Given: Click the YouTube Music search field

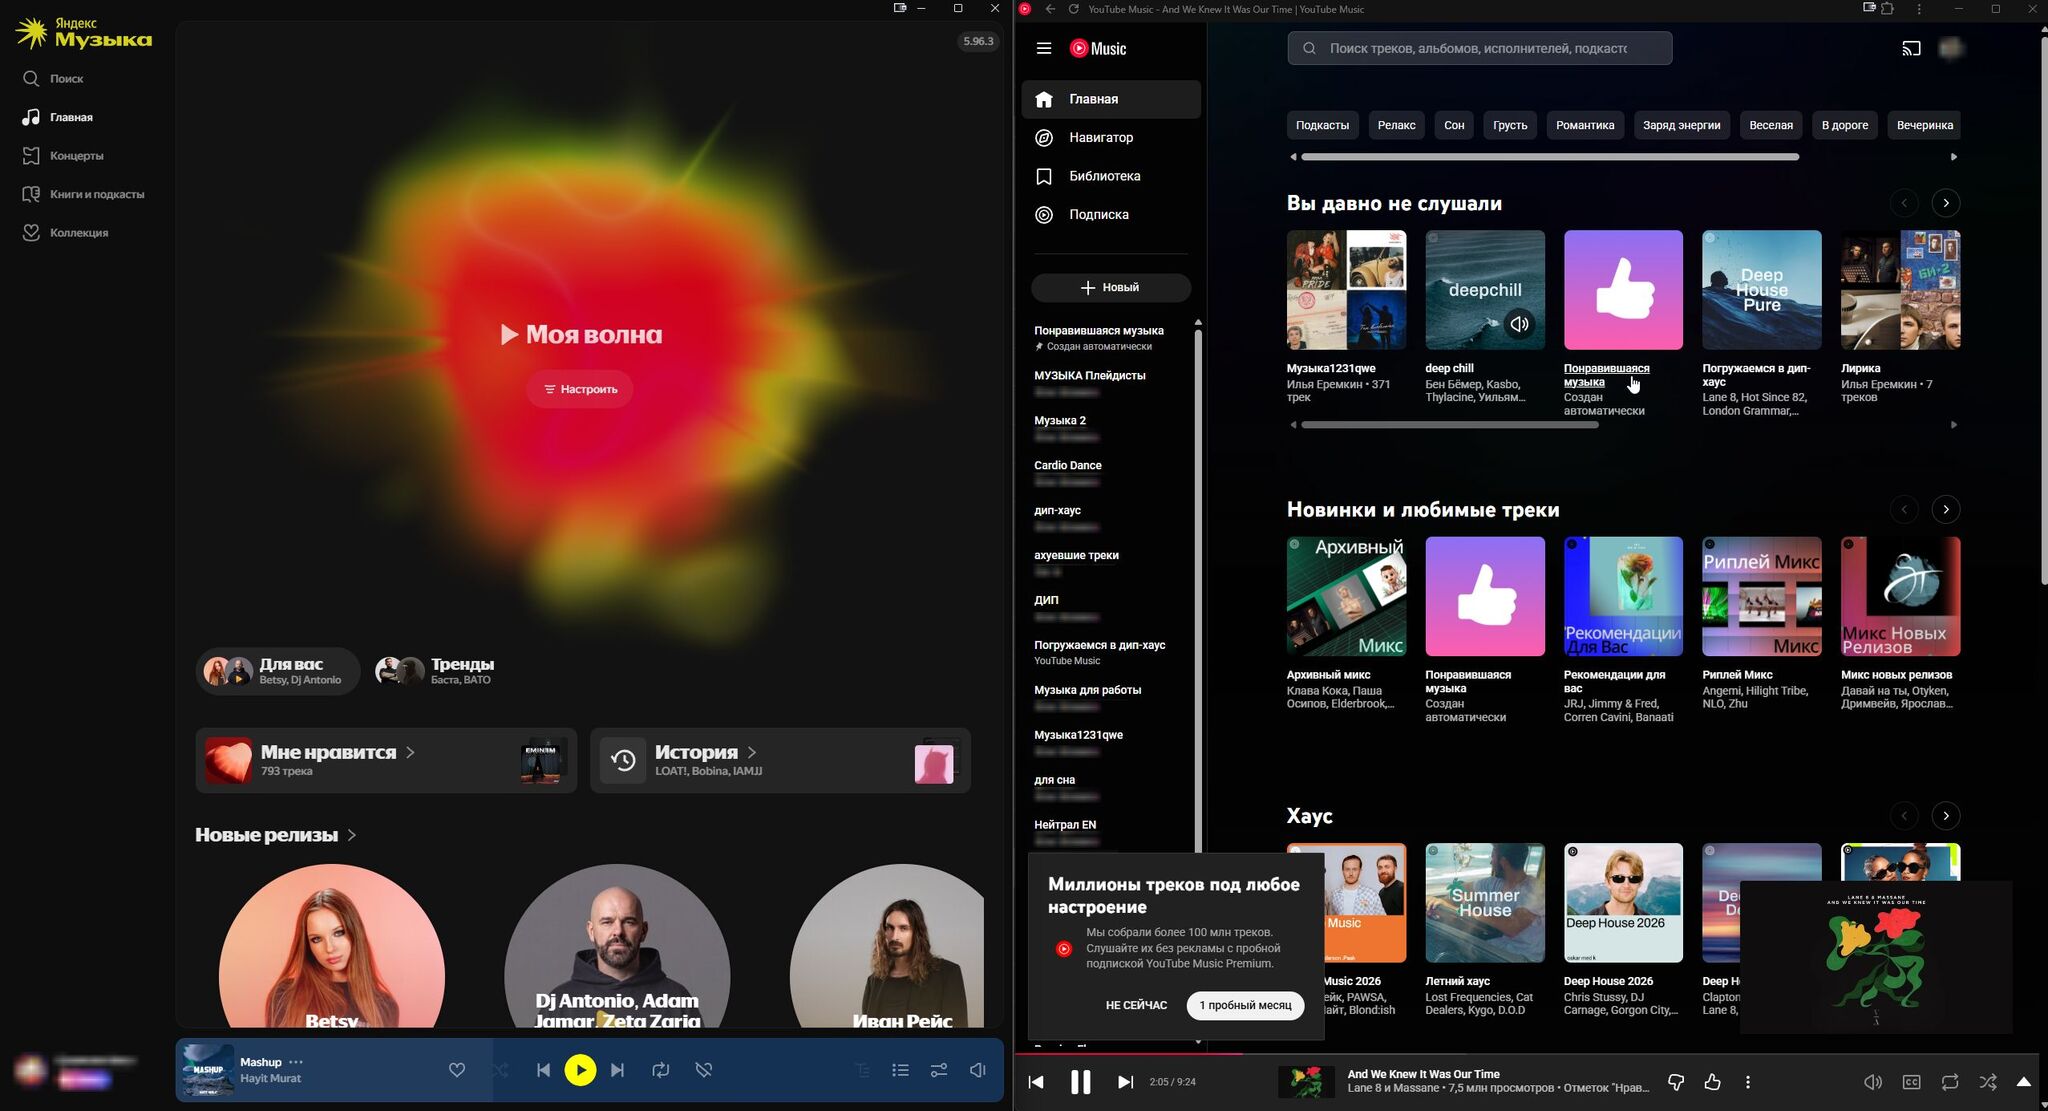Looking at the screenshot, I should 1479,48.
